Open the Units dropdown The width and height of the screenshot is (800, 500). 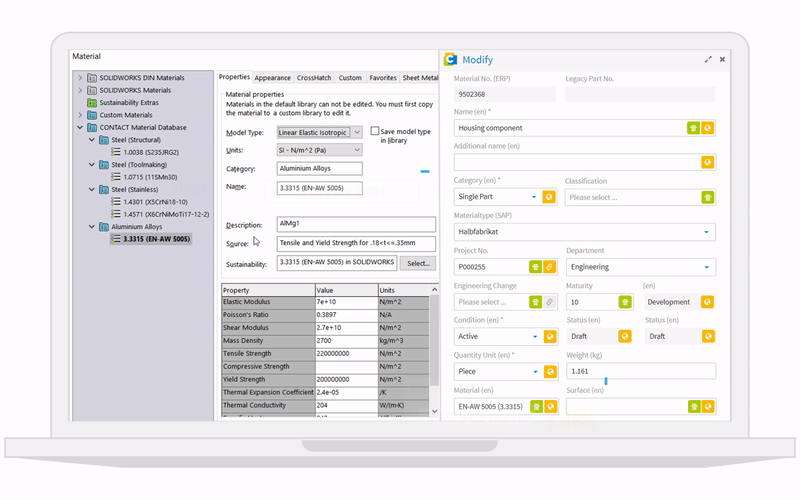click(357, 150)
